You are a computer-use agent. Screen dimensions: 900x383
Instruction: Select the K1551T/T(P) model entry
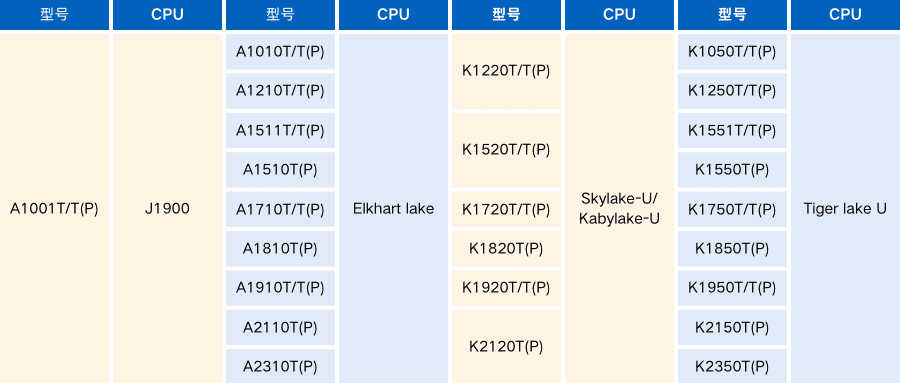[x=732, y=130]
